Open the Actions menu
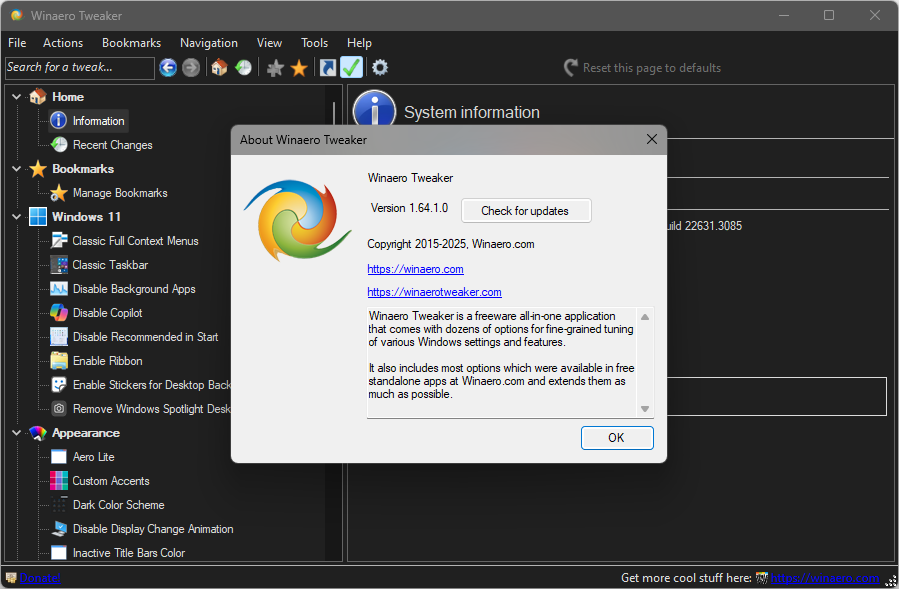The image size is (899, 589). [x=63, y=43]
